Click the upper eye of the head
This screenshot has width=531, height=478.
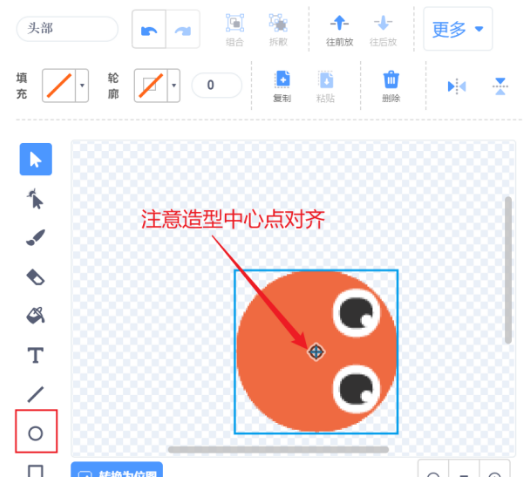coord(356,313)
